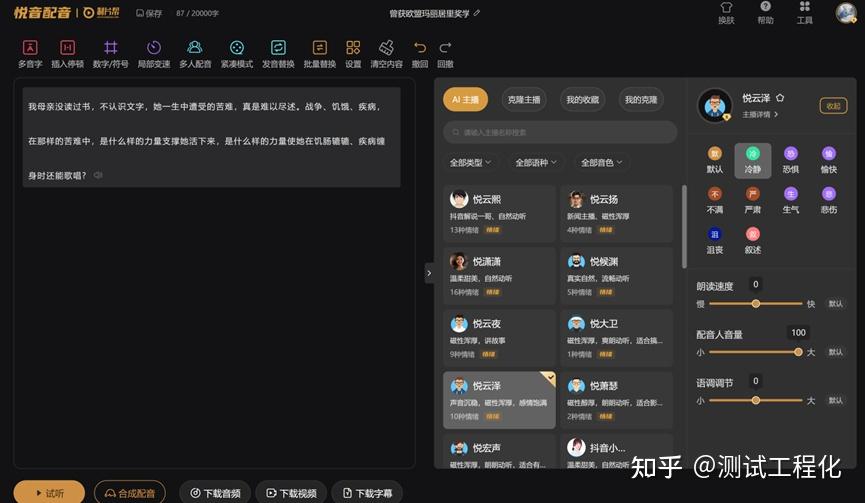Reset 语调调节 with its 默认 button
The image size is (865, 503).
(835, 400)
